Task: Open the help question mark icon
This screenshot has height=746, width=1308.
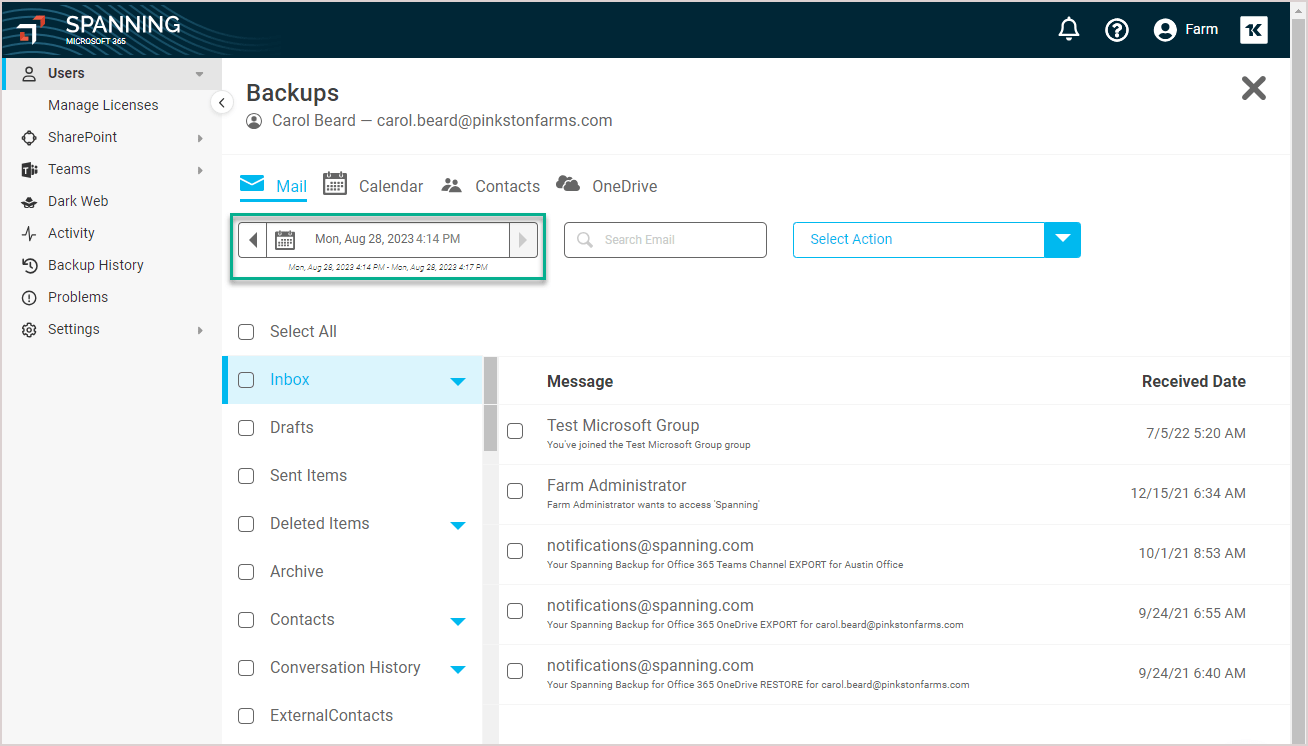Action: (1117, 29)
